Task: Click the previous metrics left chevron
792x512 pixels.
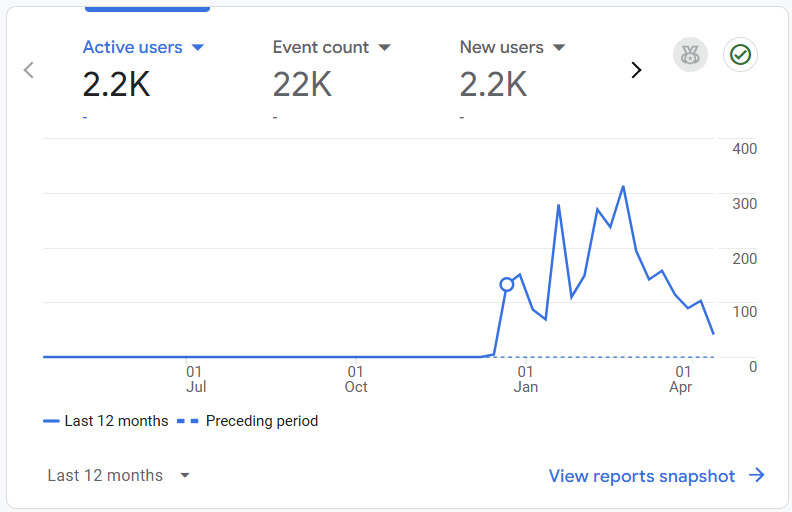Action: click(x=29, y=70)
